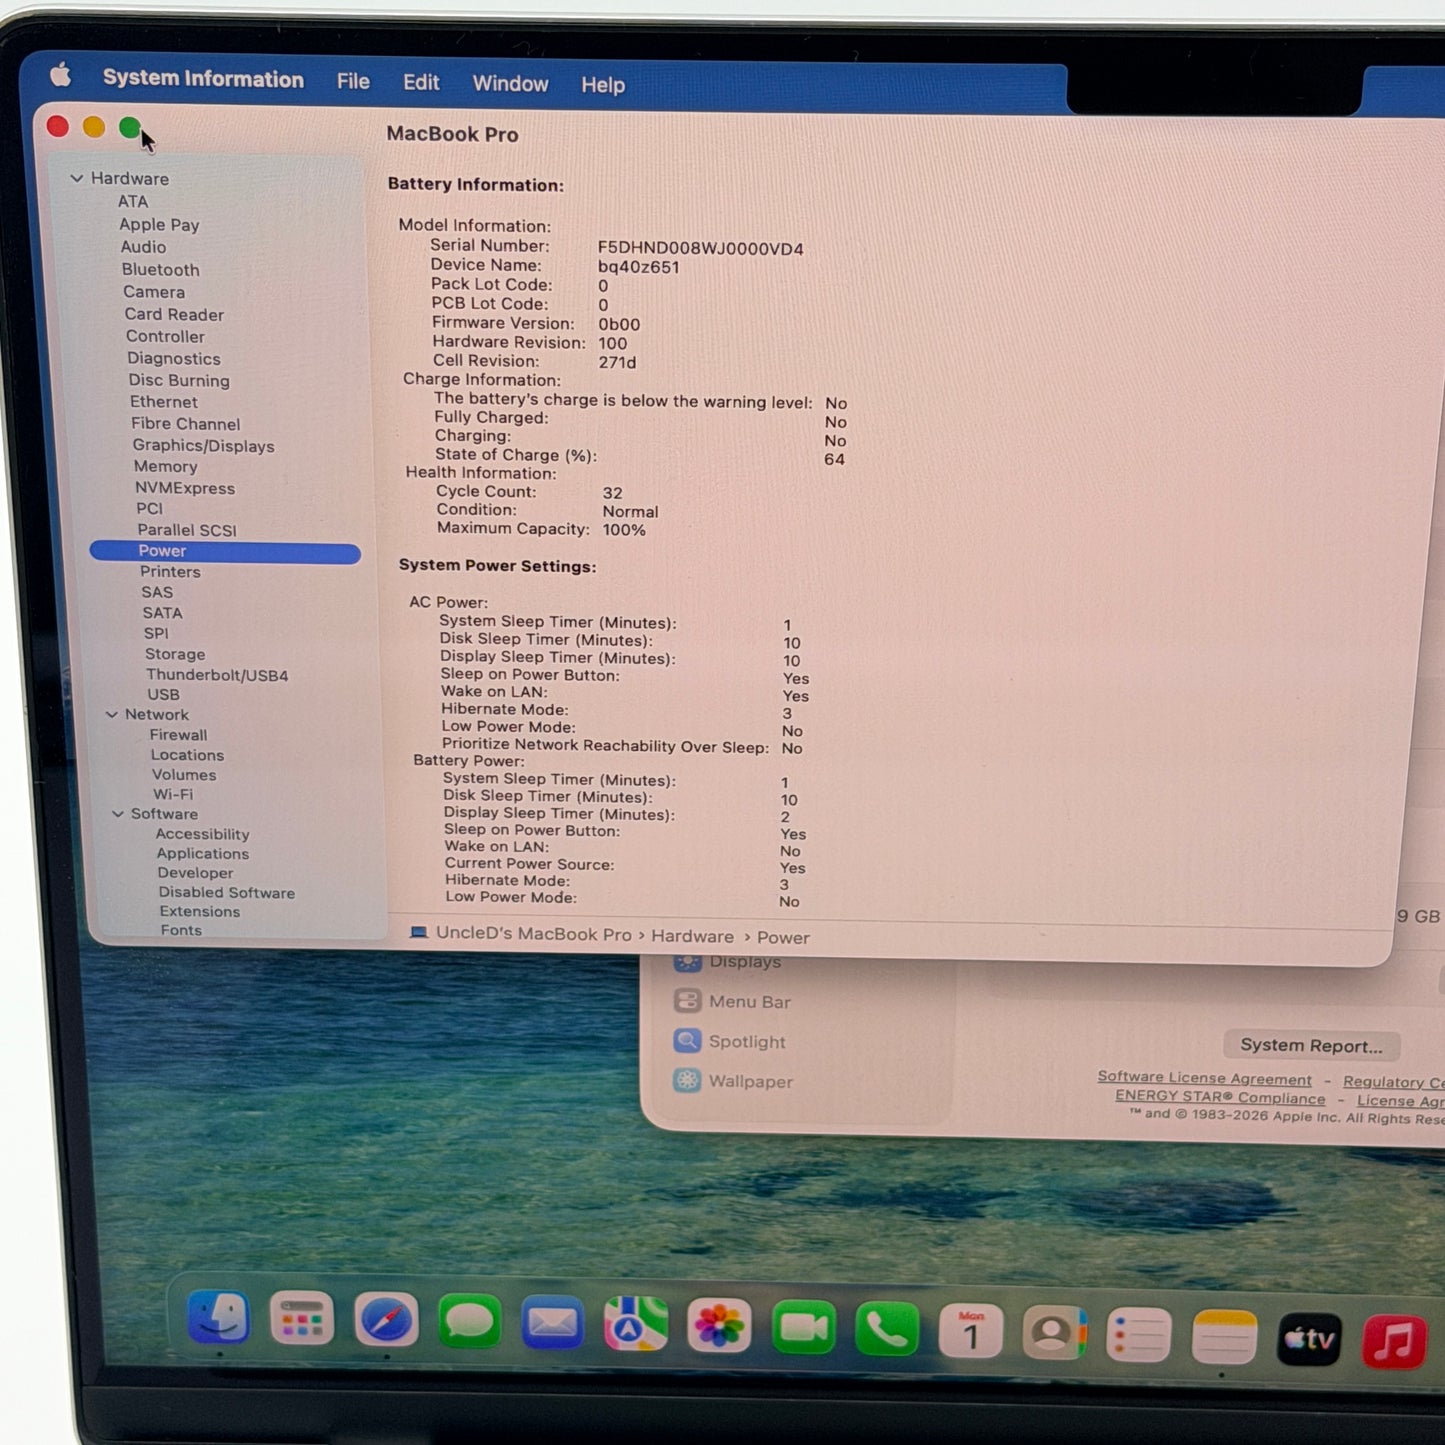
Task: Click System Report button in Settings window
Action: click(x=1311, y=1046)
